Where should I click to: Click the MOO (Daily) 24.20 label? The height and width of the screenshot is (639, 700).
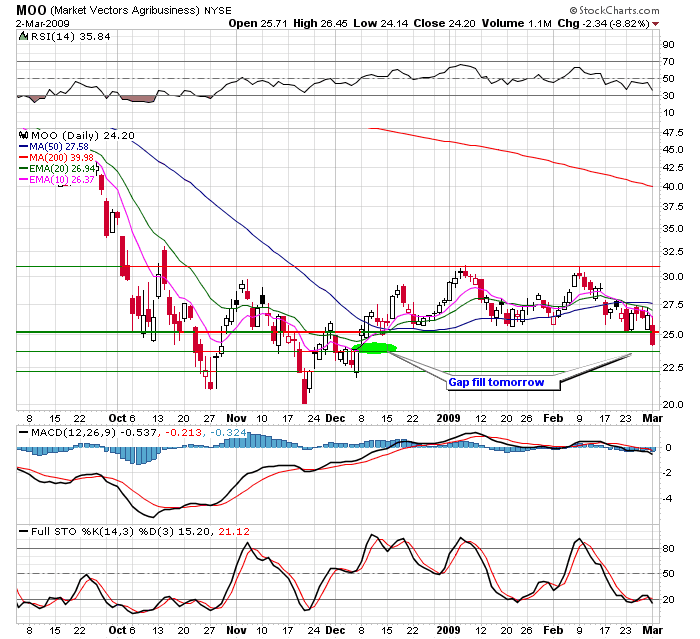83,135
